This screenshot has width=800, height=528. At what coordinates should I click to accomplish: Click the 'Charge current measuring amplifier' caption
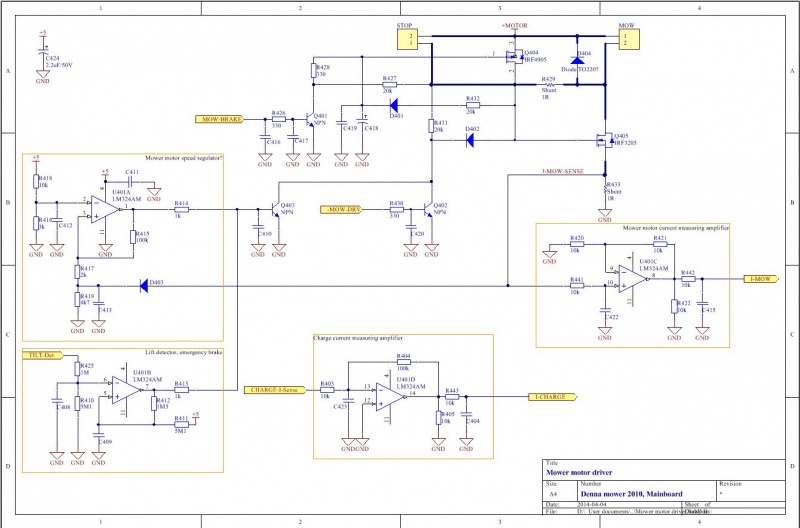click(358, 338)
